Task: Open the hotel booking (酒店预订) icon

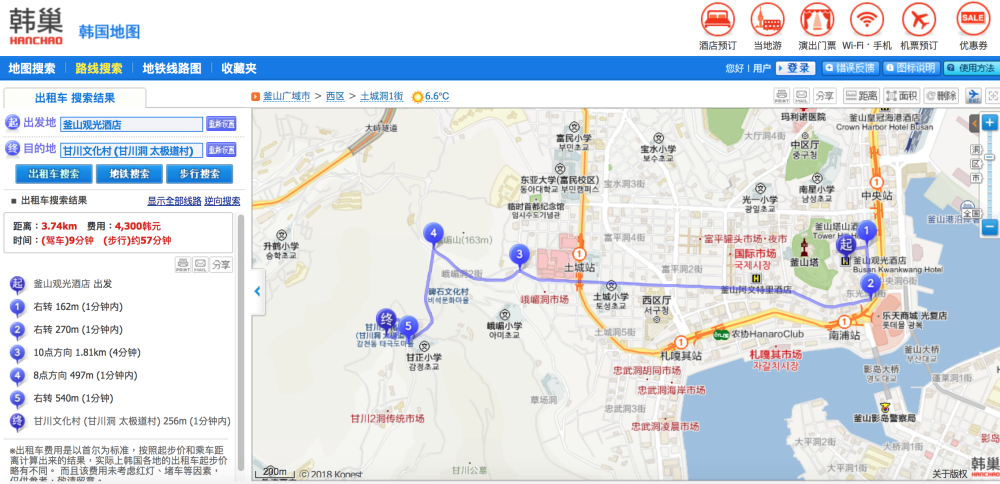Action: pyautogui.click(x=717, y=20)
